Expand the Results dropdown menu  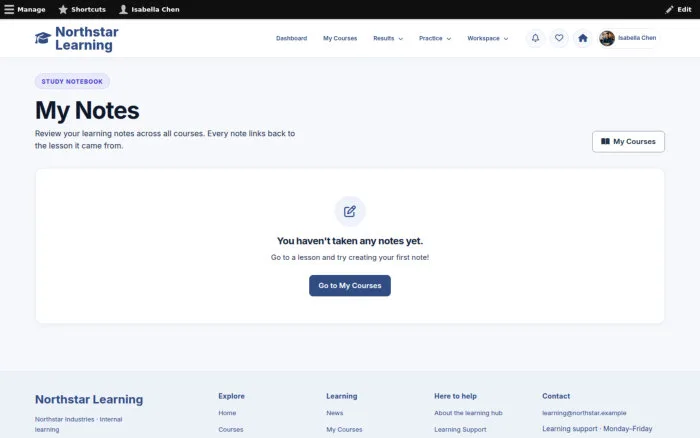[388, 38]
